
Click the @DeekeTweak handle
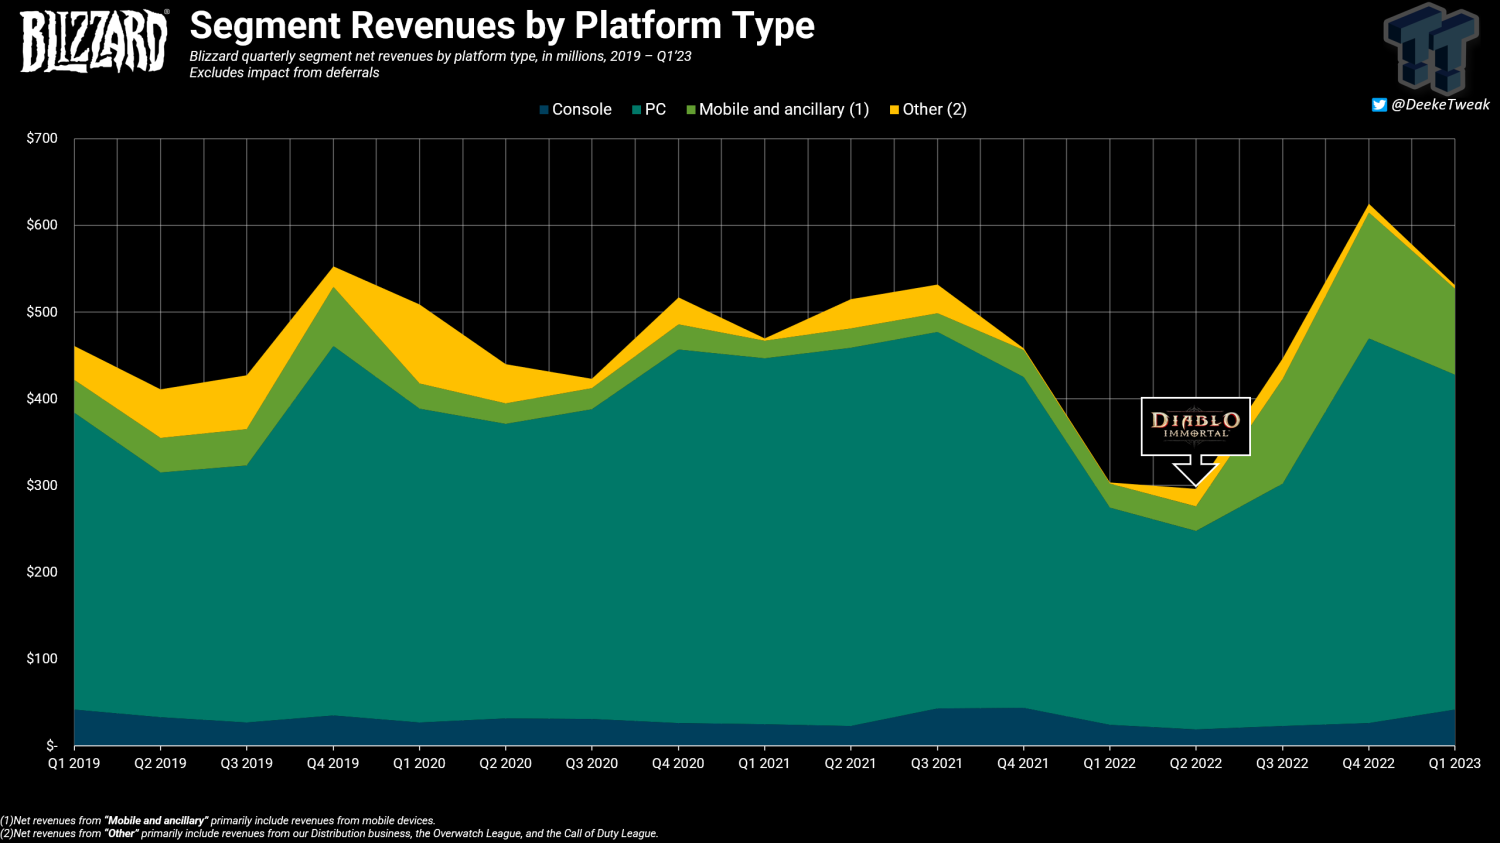[1440, 105]
